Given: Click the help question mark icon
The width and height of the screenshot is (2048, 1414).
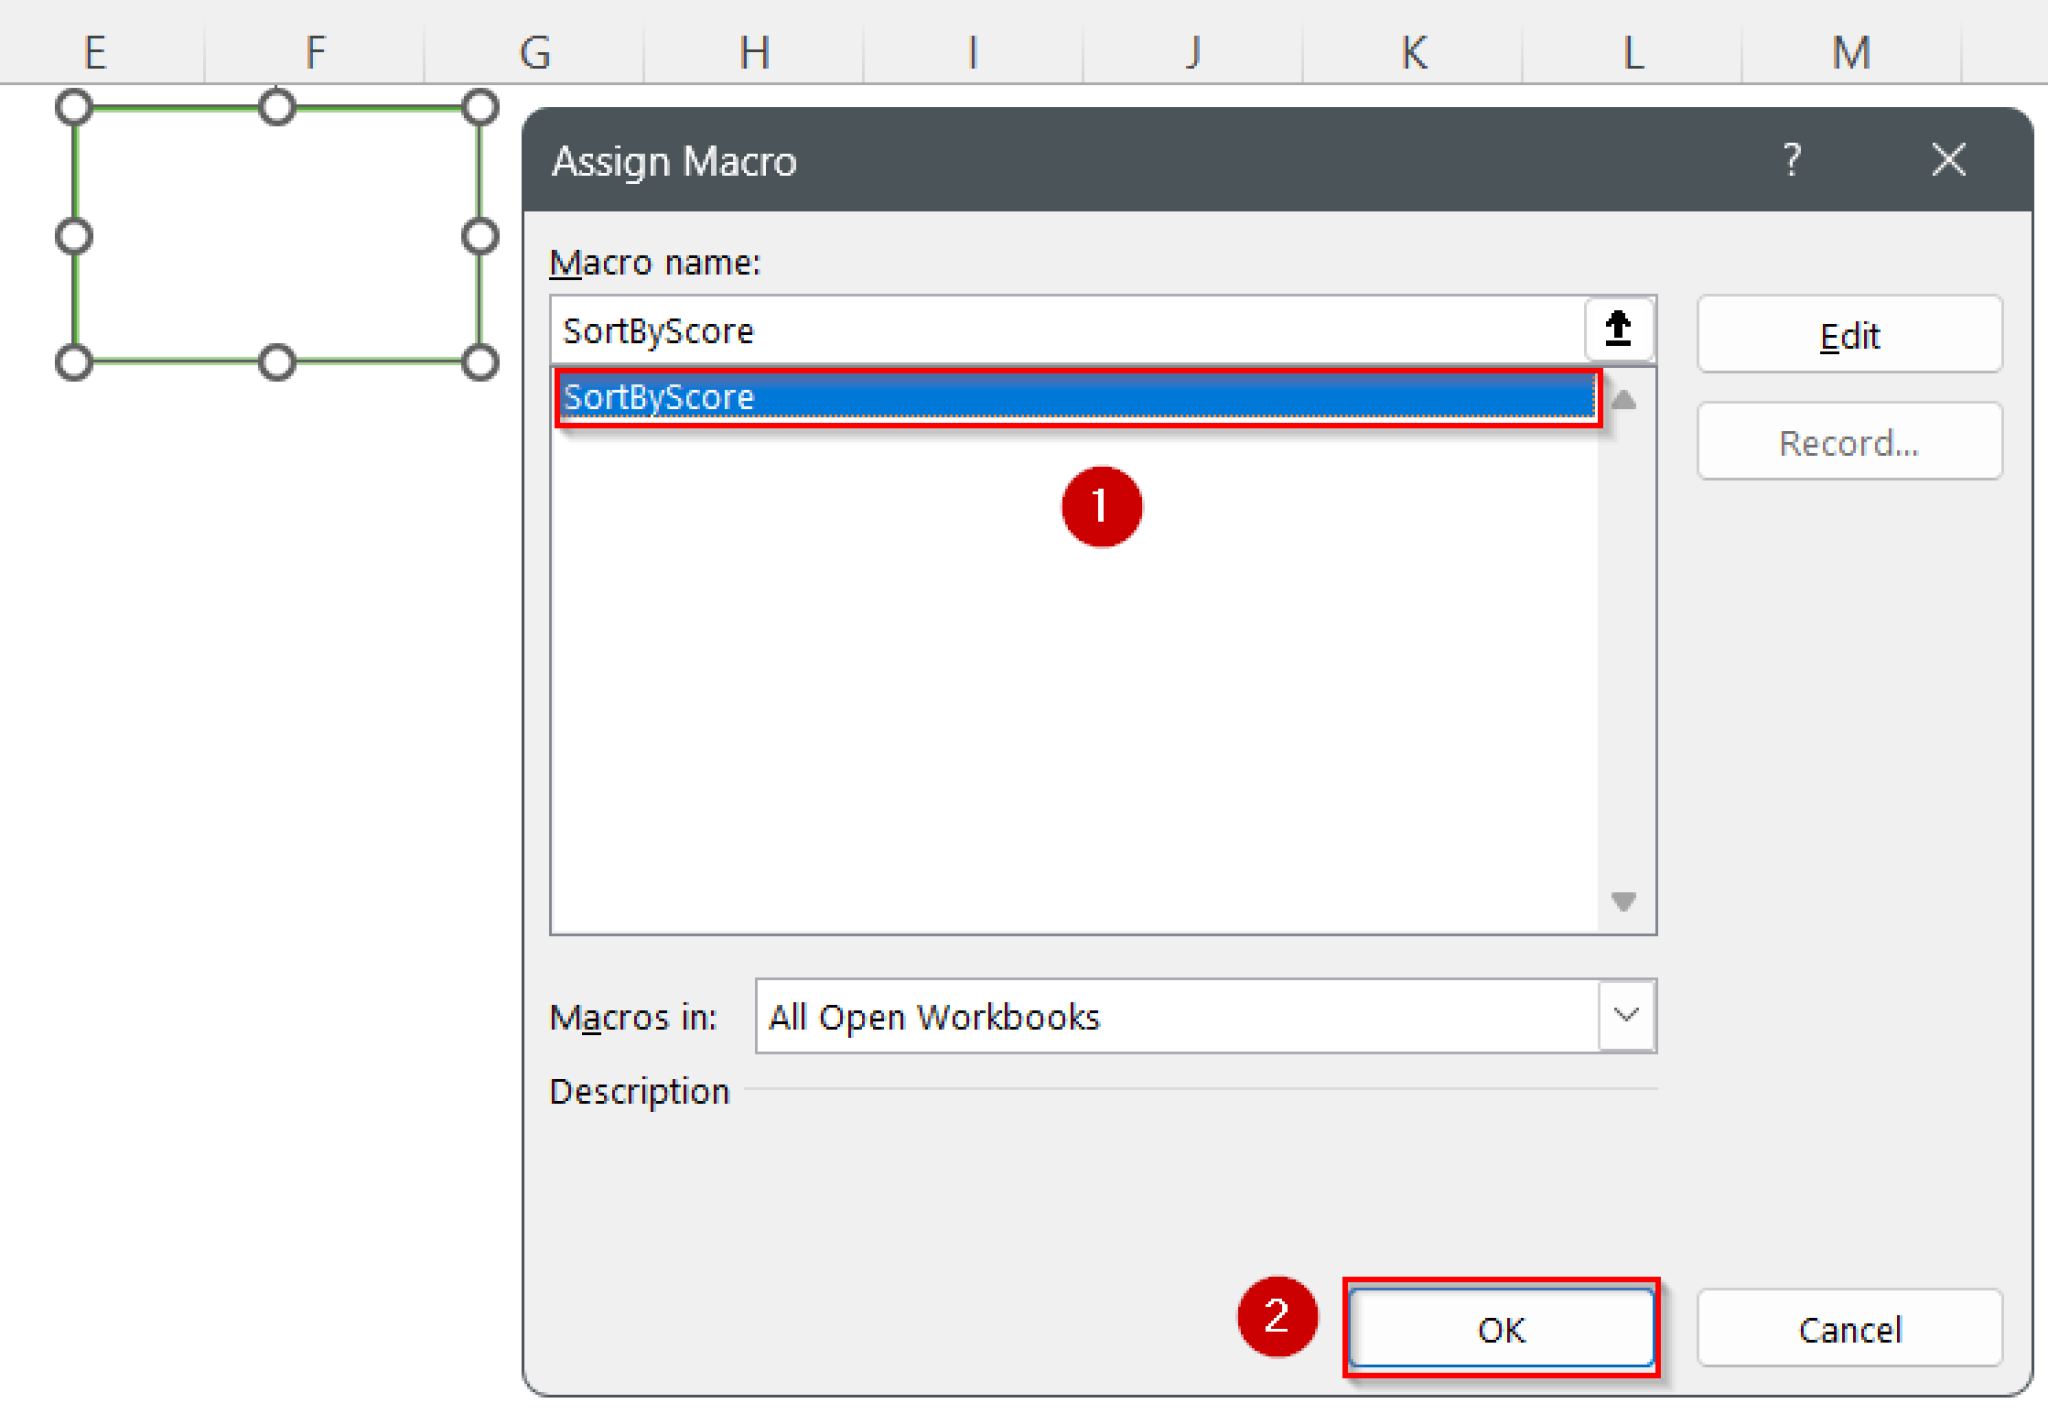Looking at the screenshot, I should [x=1792, y=160].
